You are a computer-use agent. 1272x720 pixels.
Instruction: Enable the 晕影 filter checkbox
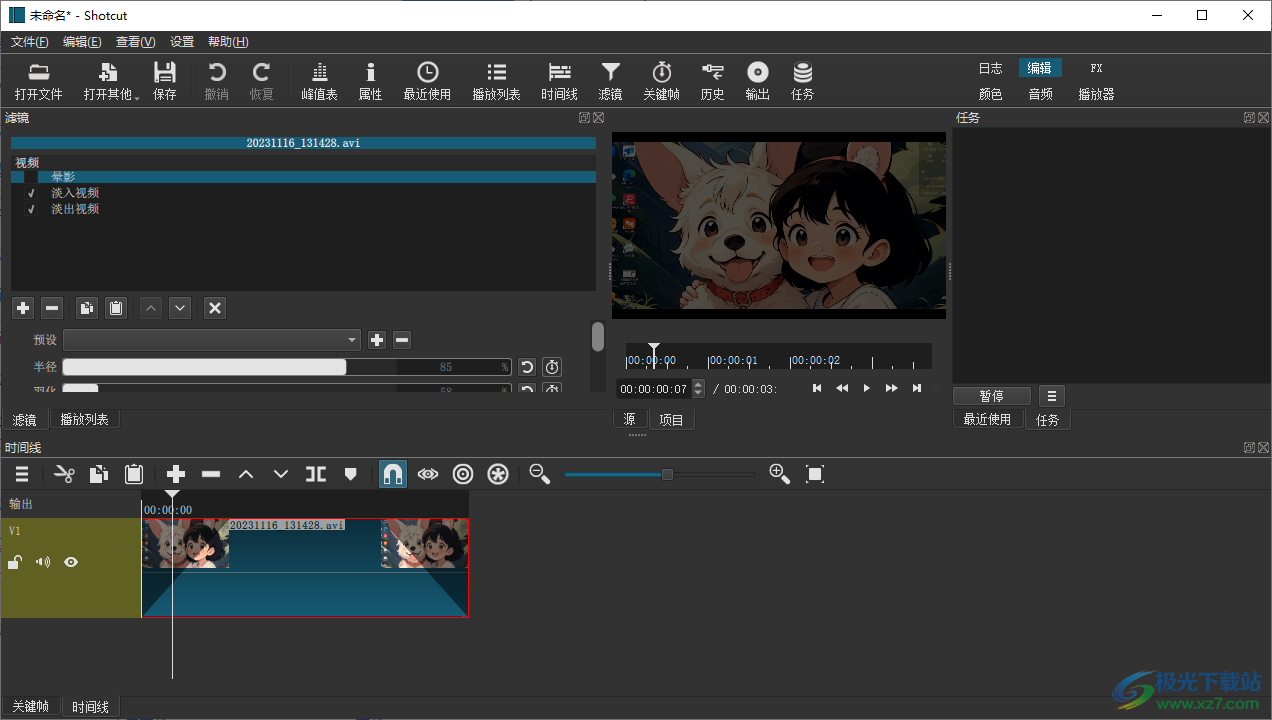(31, 177)
